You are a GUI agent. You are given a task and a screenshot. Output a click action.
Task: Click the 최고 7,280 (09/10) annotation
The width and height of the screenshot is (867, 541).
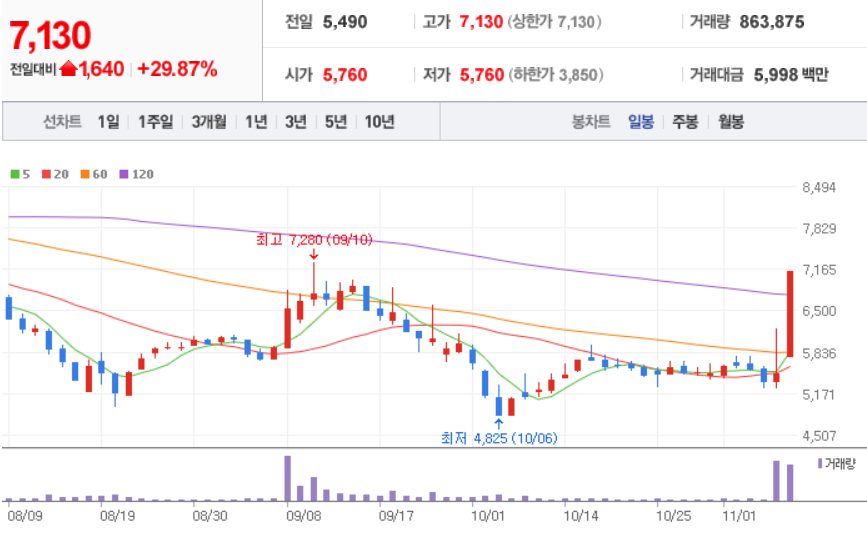[314, 240]
